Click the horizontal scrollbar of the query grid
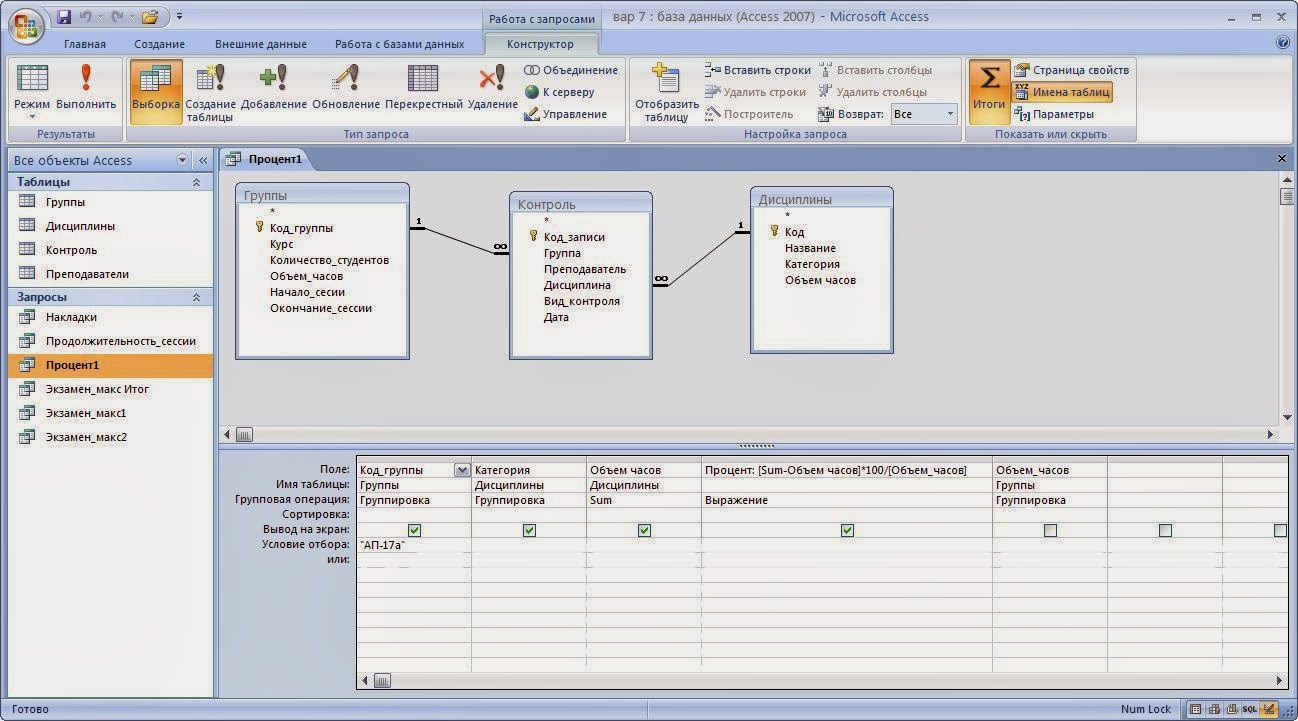Screen dimensions: 1298x721 pyautogui.click(x=821, y=681)
